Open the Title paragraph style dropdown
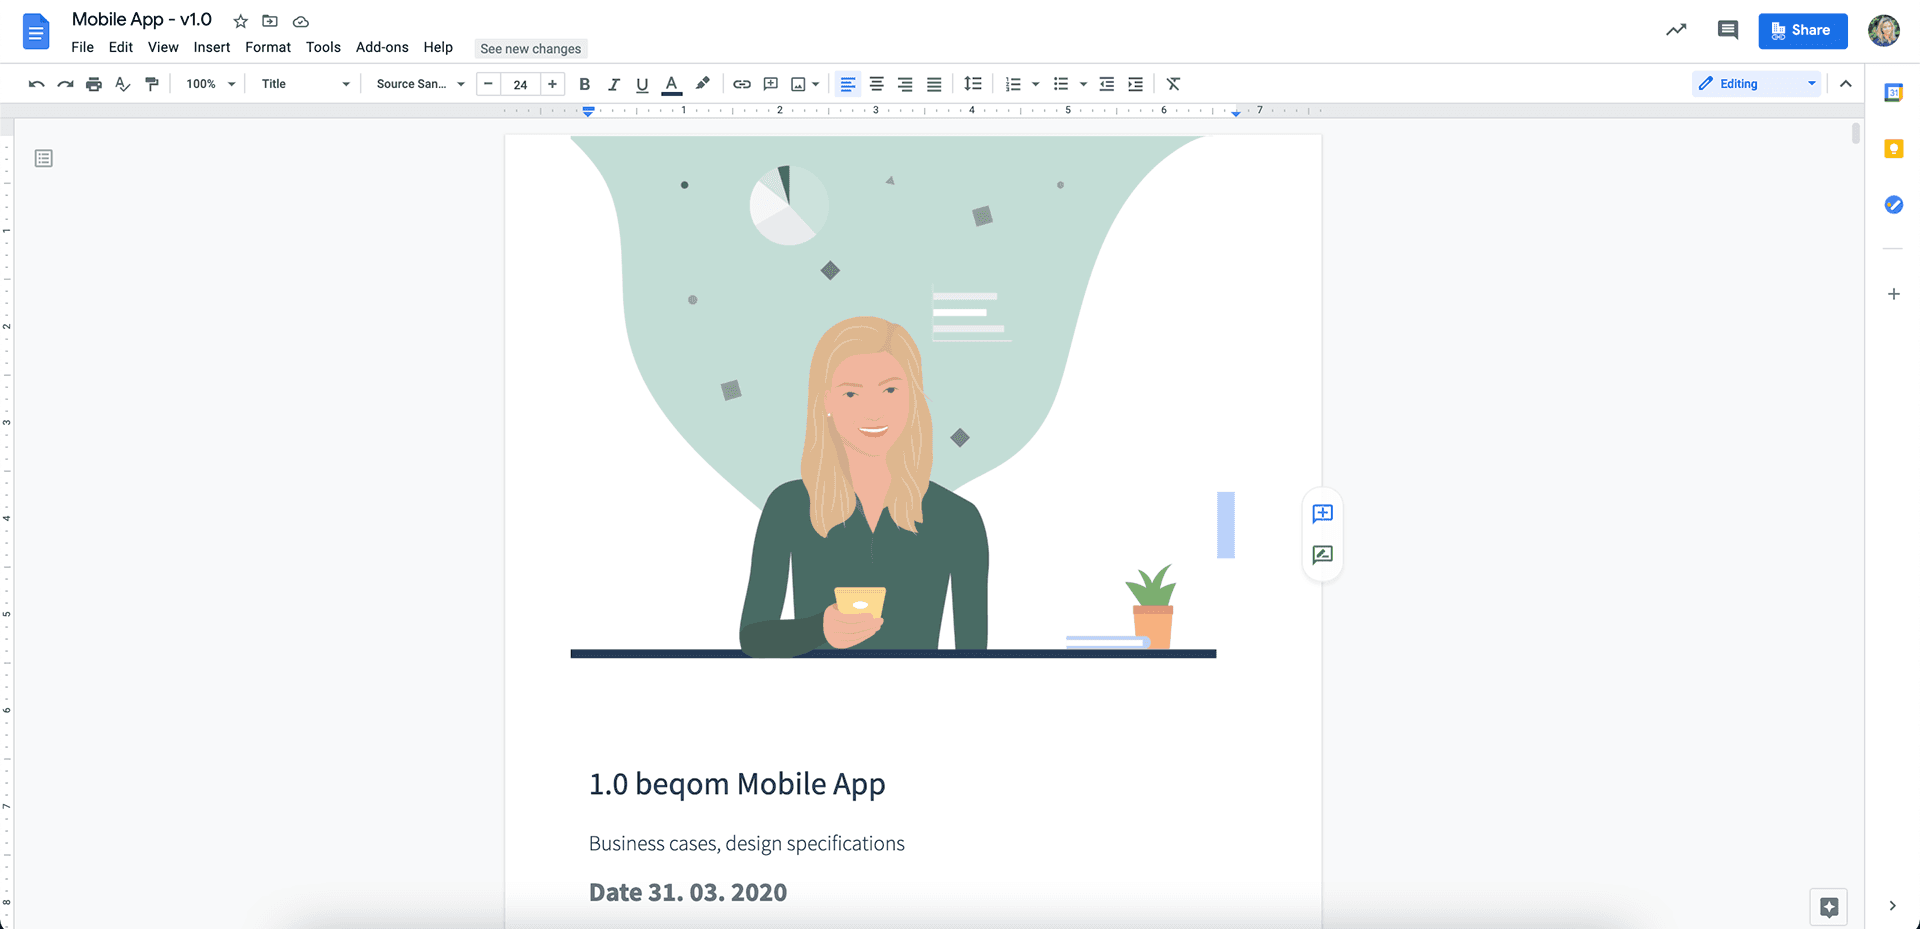The width and height of the screenshot is (1920, 929). [x=305, y=84]
